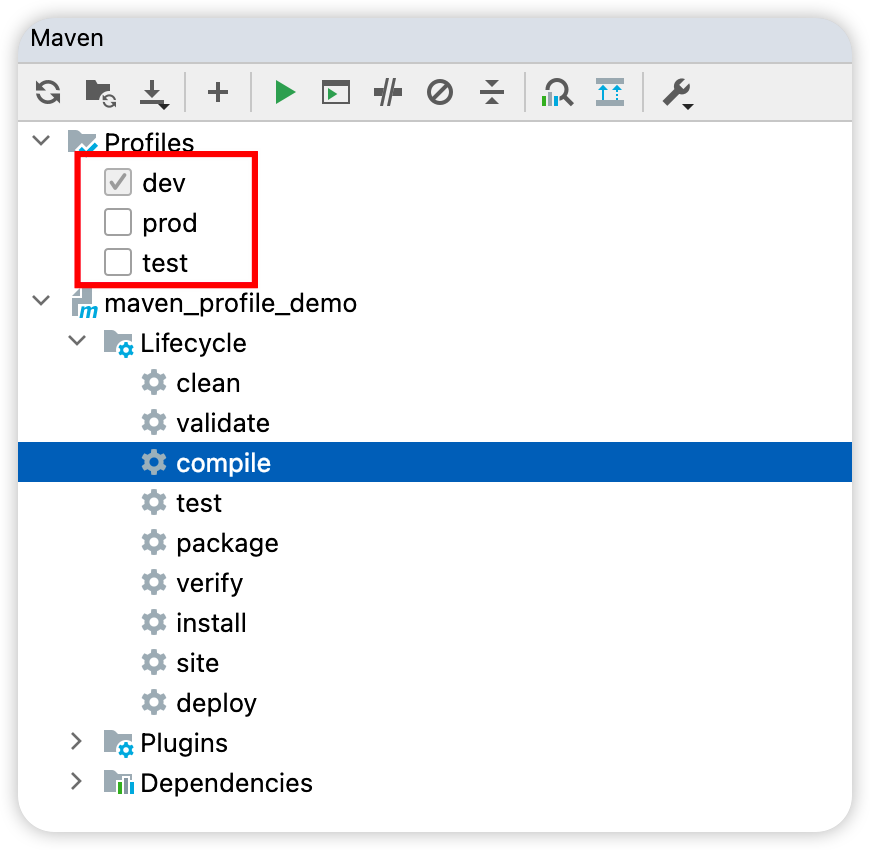
Task: Click the dev profile label
Action: pos(164,183)
